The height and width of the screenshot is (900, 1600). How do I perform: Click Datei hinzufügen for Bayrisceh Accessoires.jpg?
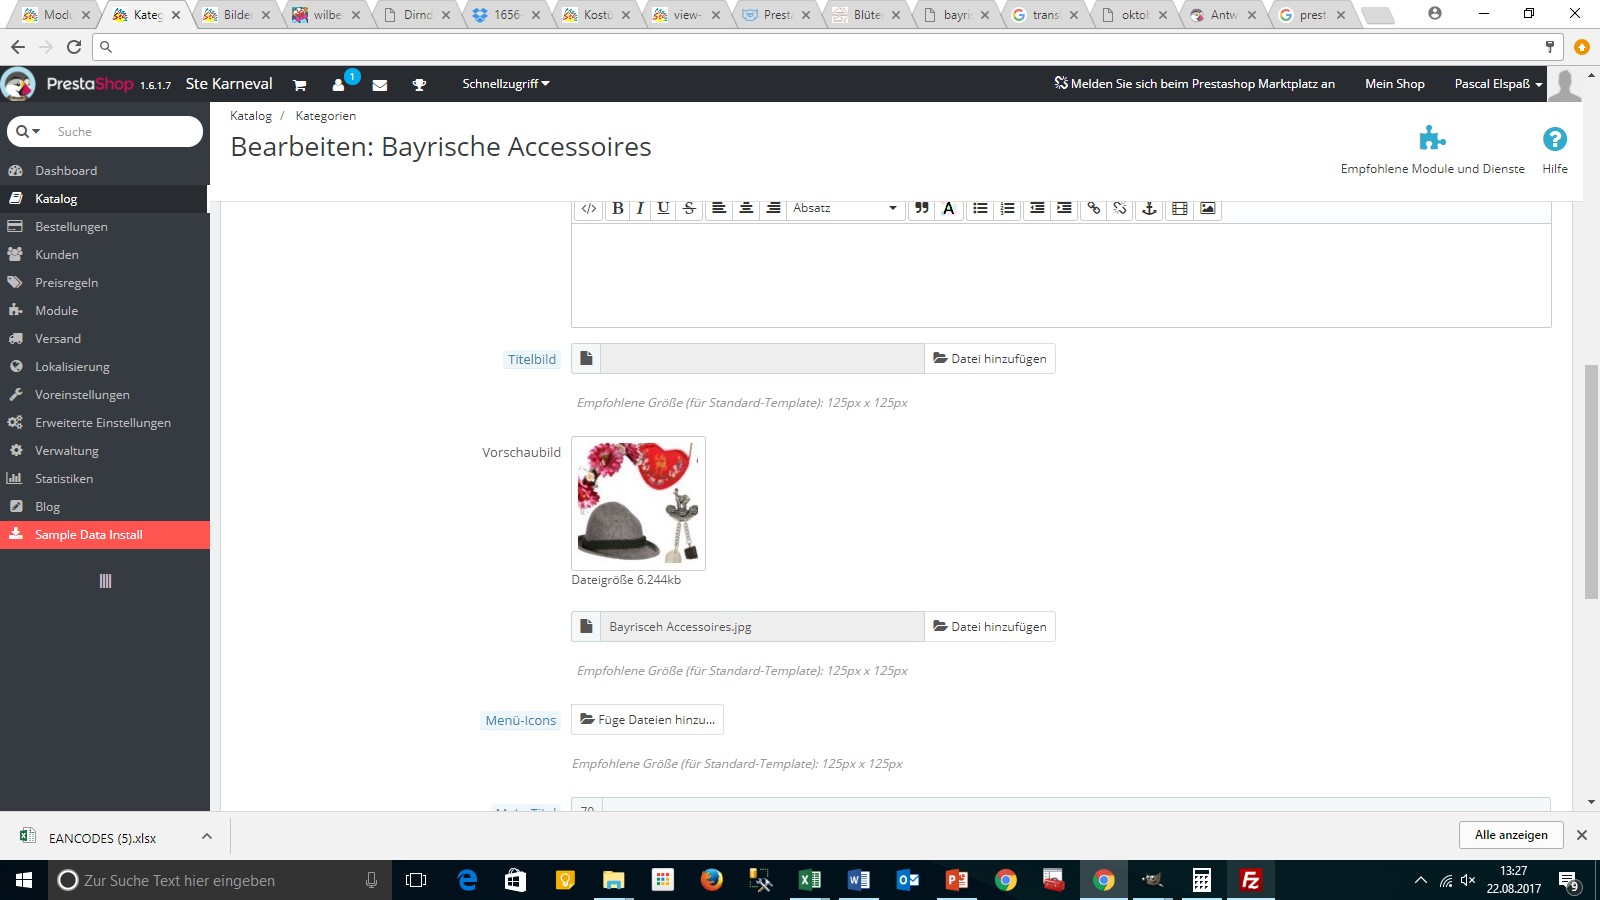(990, 627)
